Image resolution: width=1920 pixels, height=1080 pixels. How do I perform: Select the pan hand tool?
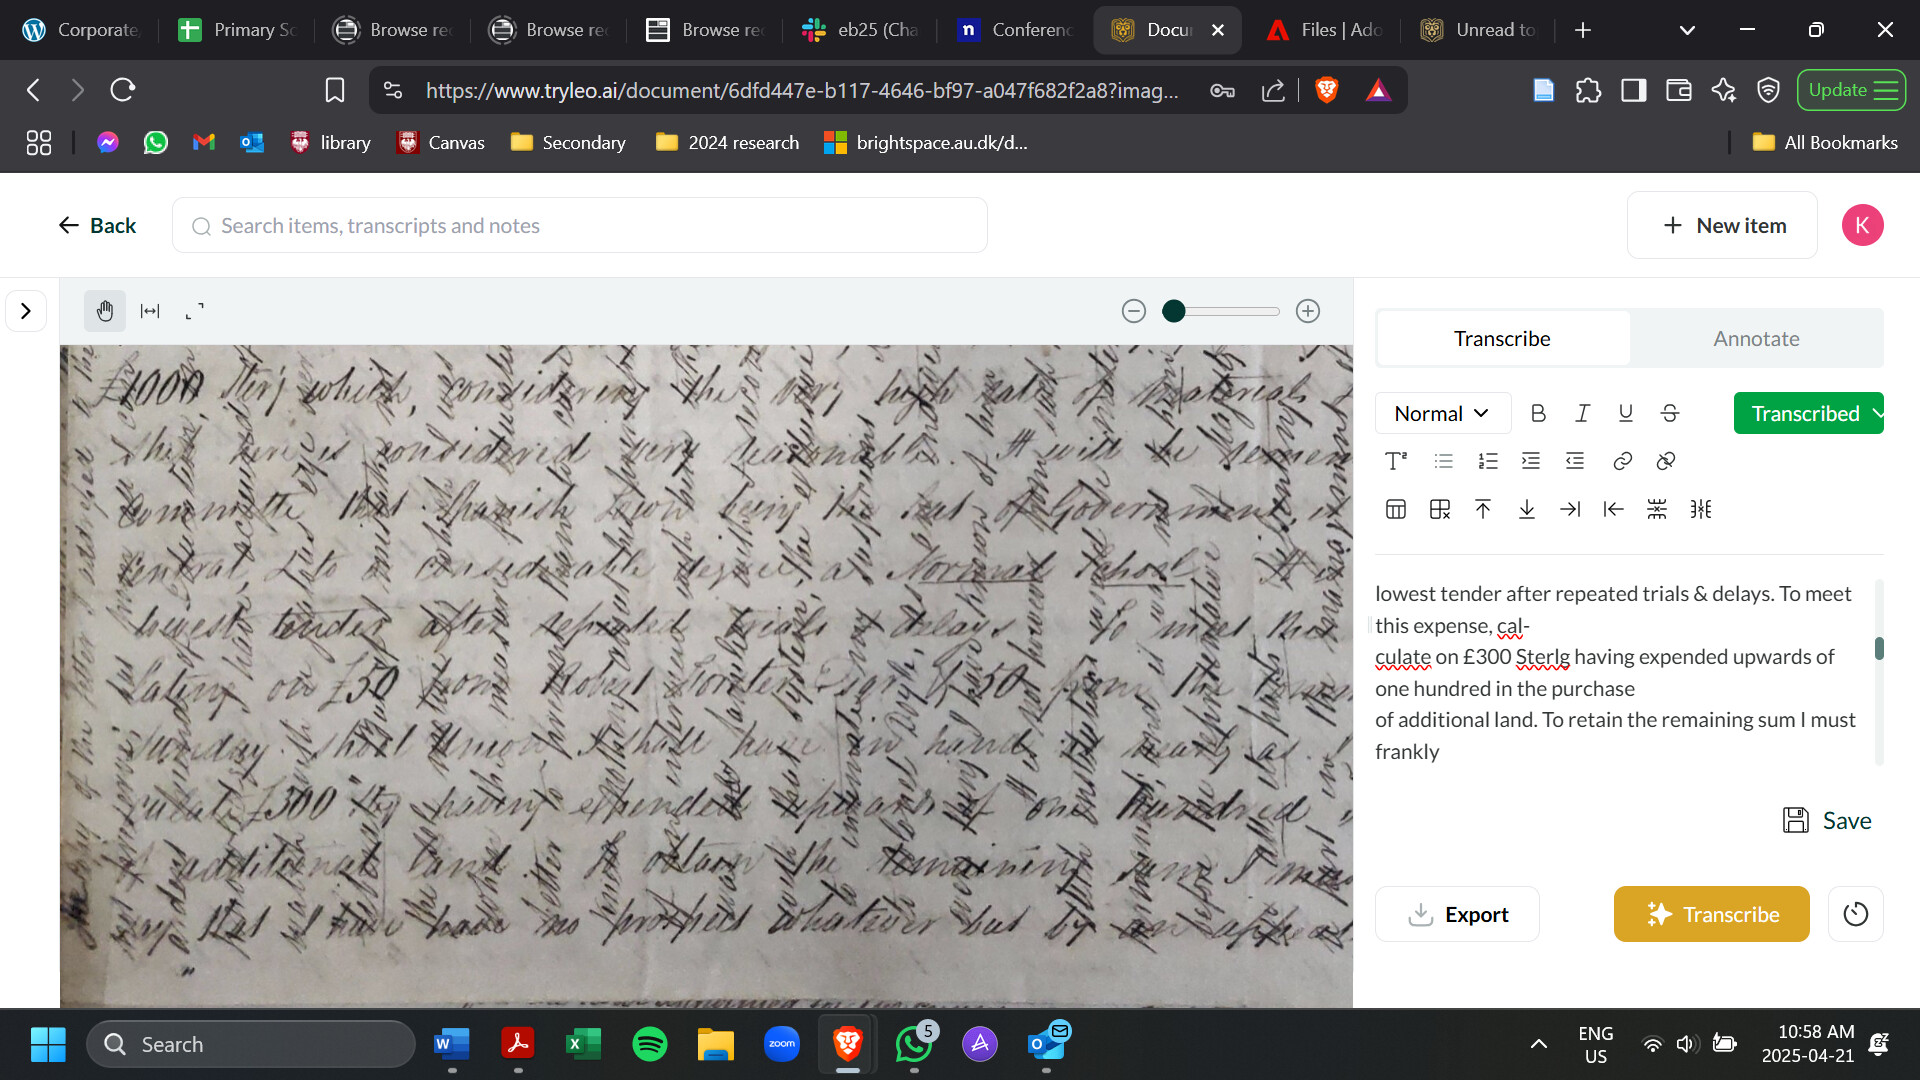click(105, 311)
